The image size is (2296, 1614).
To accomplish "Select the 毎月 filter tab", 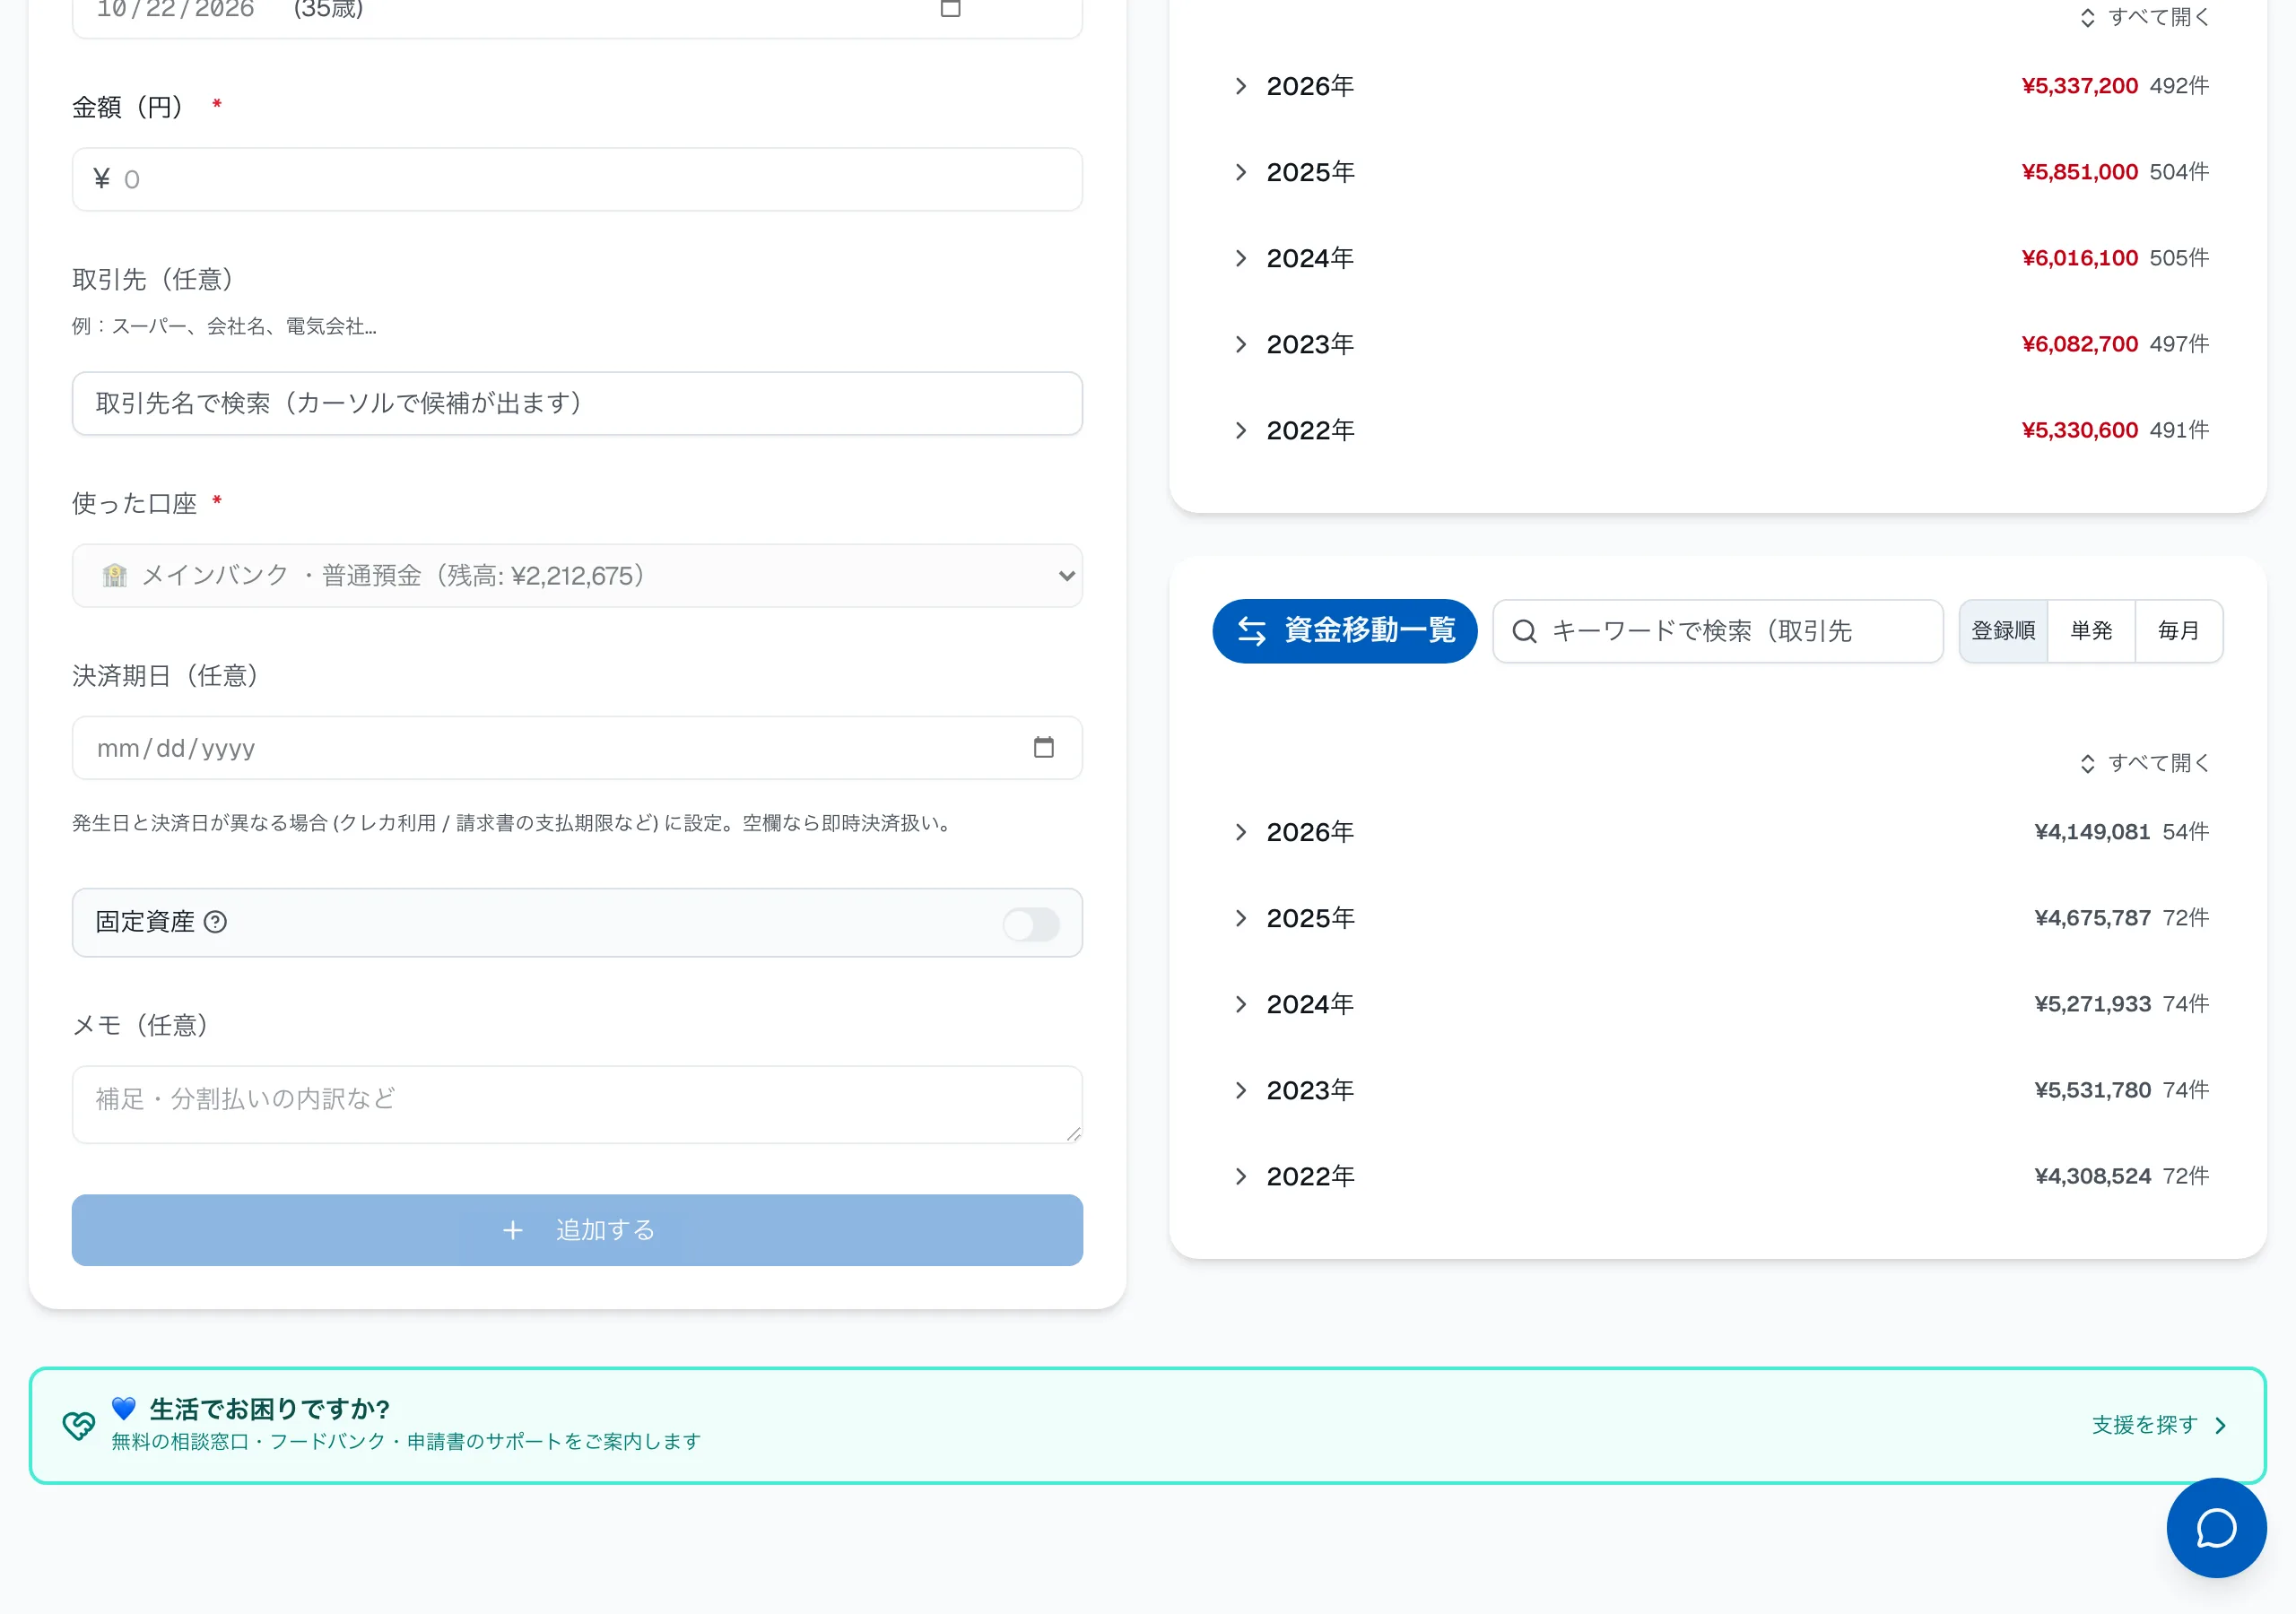I will 2178,631.
